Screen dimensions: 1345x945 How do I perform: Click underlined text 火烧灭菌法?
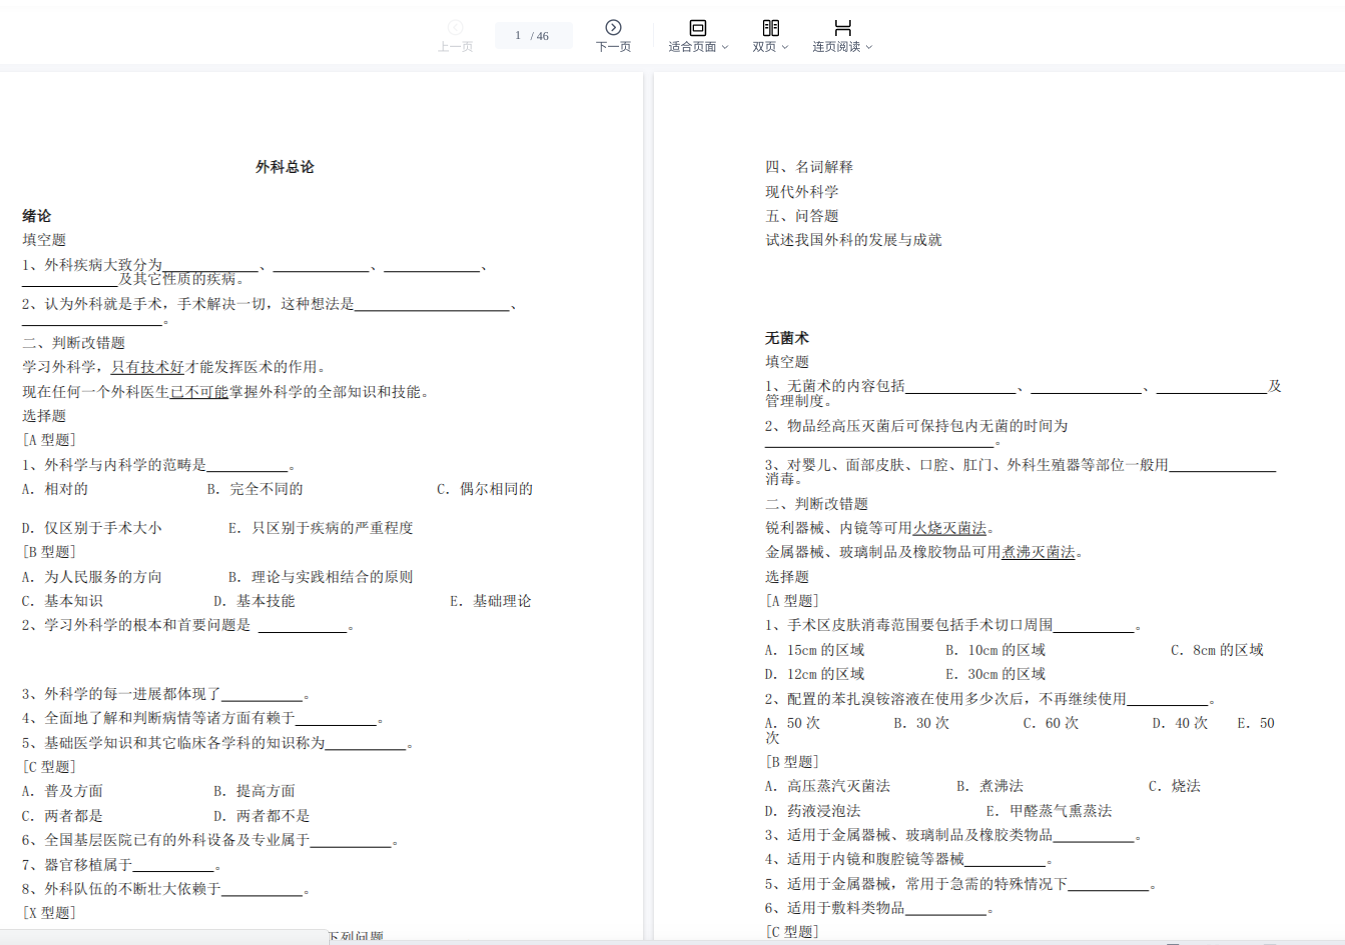[949, 528]
